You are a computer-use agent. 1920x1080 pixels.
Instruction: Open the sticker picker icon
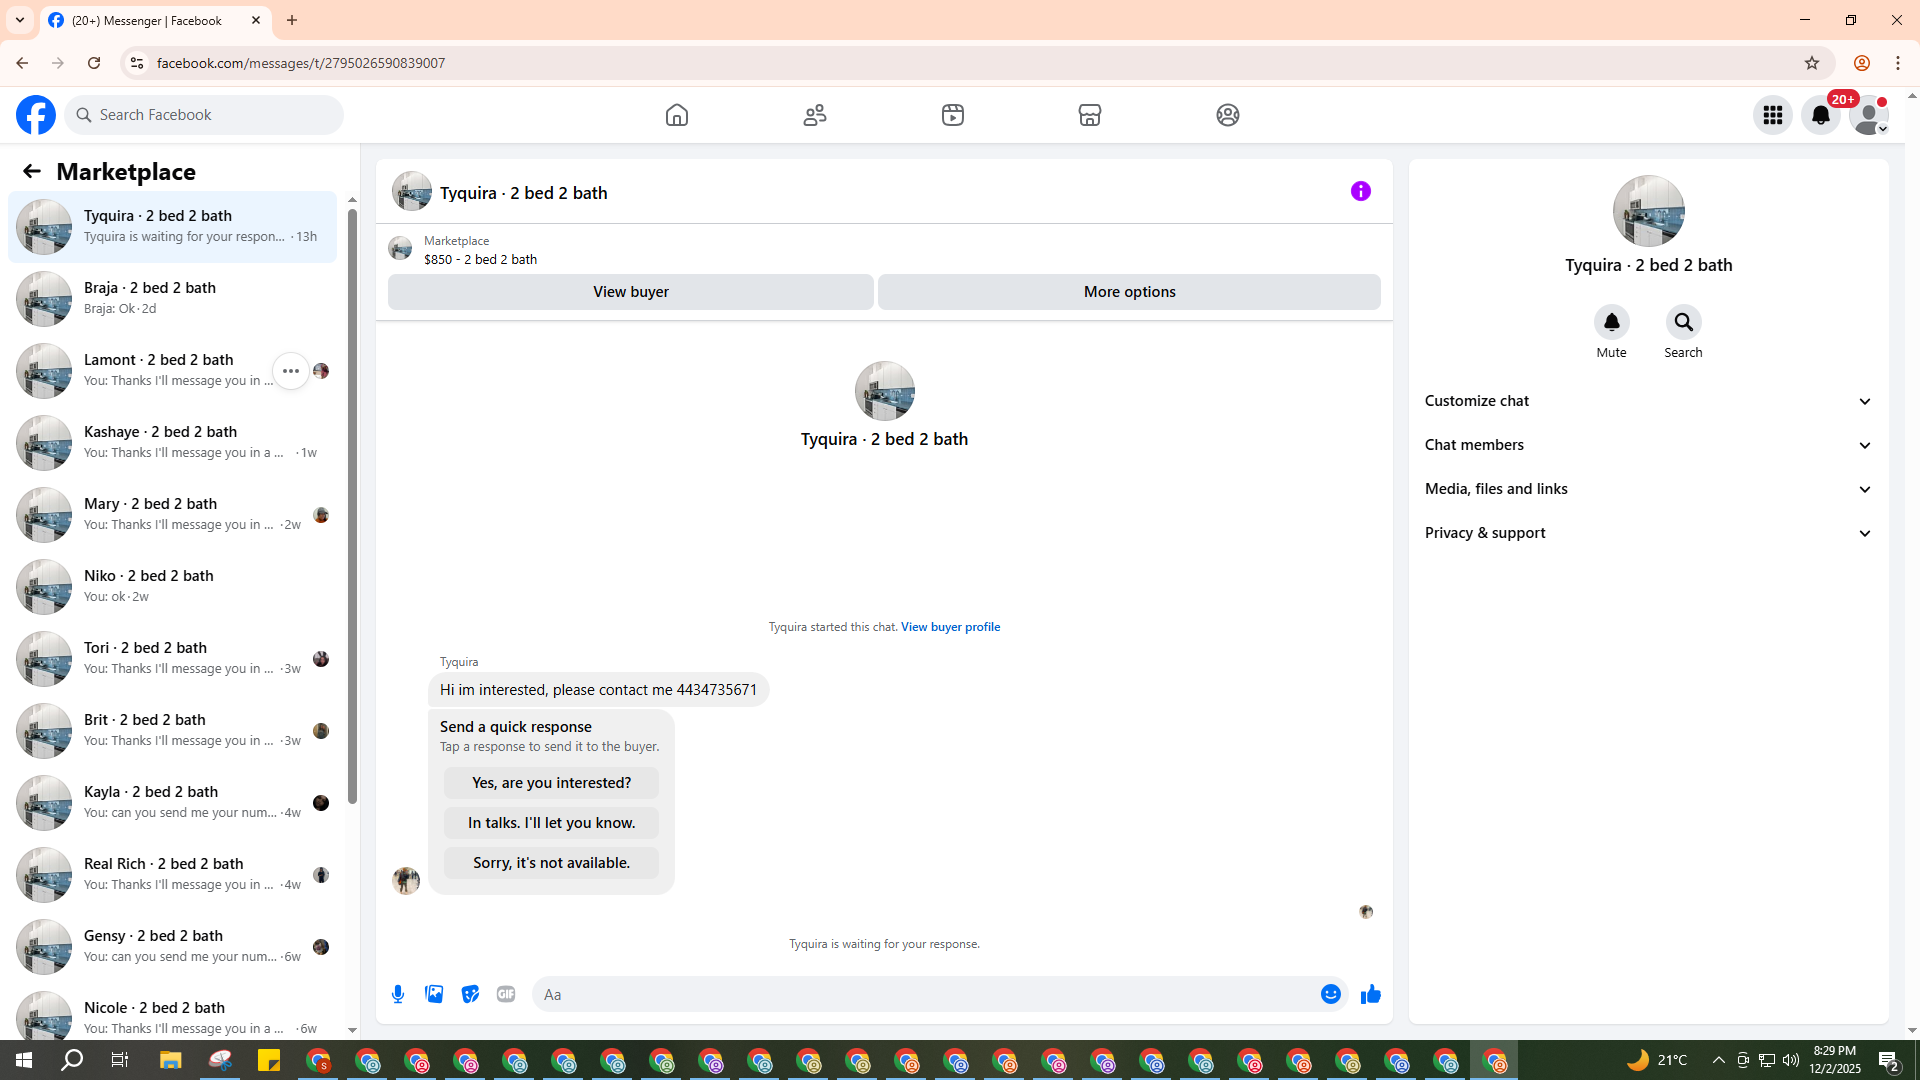click(x=470, y=994)
